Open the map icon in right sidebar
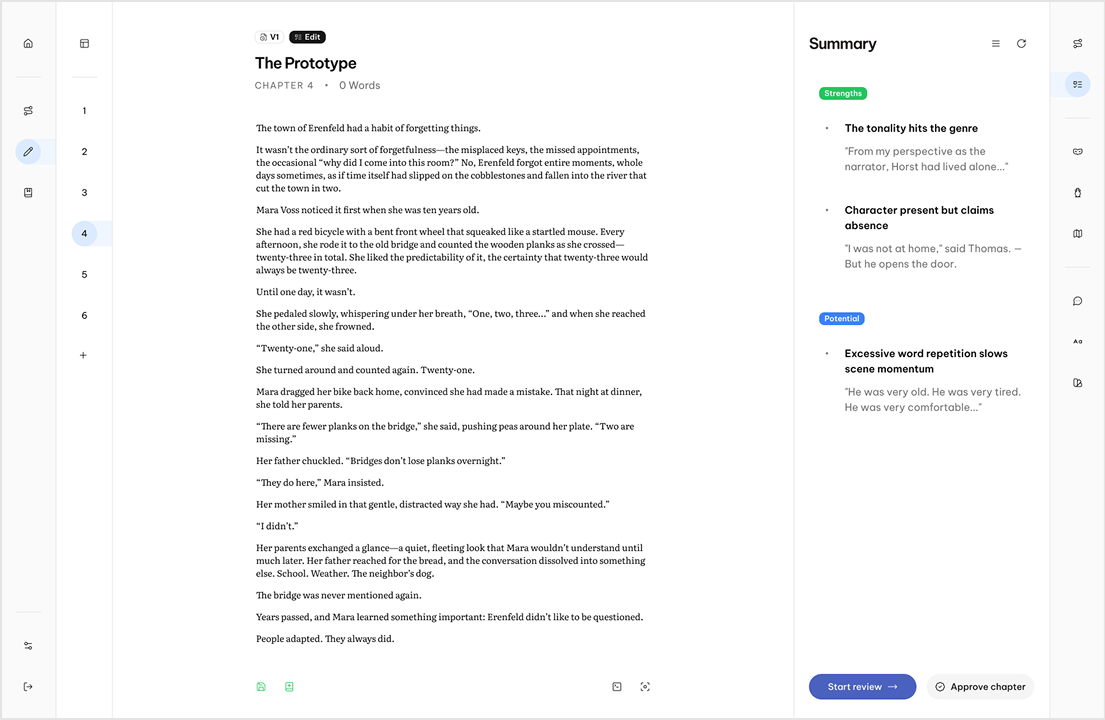Screen dimensions: 1105x720 coord(1078,233)
